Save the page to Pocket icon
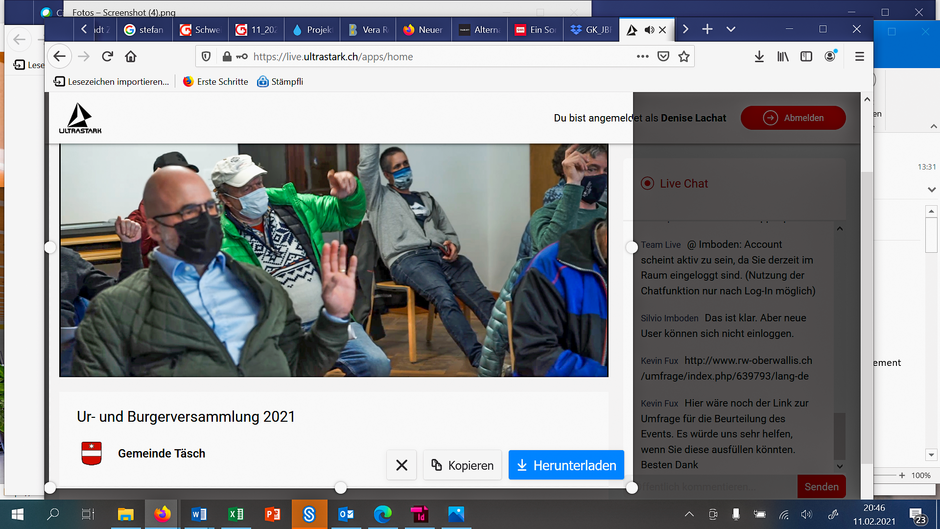This screenshot has height=529, width=940. coord(663,57)
